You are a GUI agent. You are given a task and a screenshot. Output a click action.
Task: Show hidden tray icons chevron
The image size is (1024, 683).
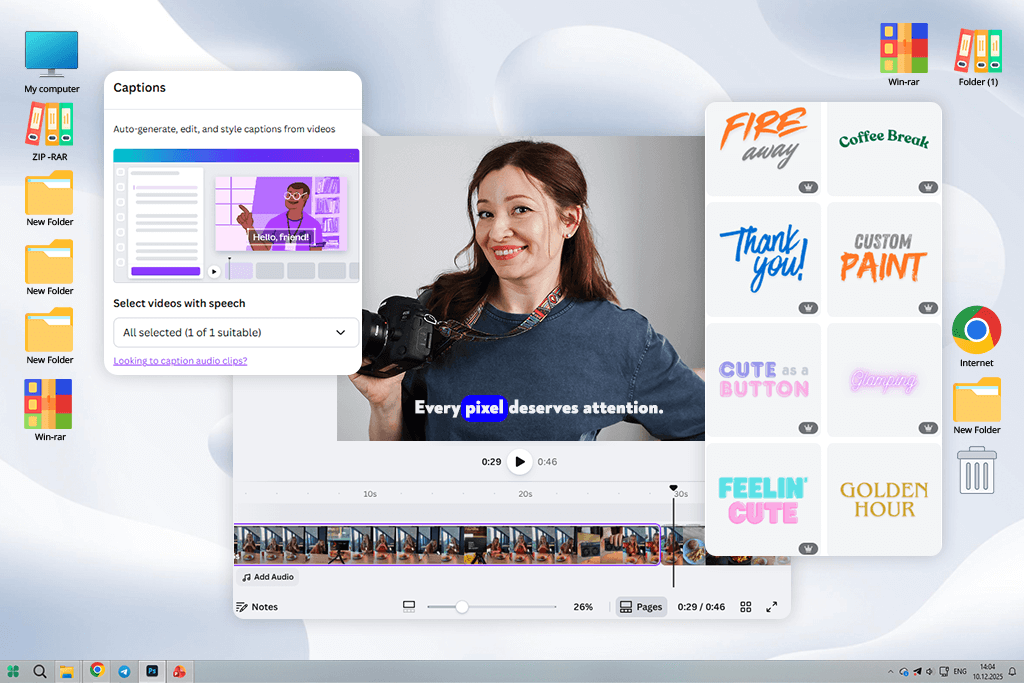click(890, 671)
